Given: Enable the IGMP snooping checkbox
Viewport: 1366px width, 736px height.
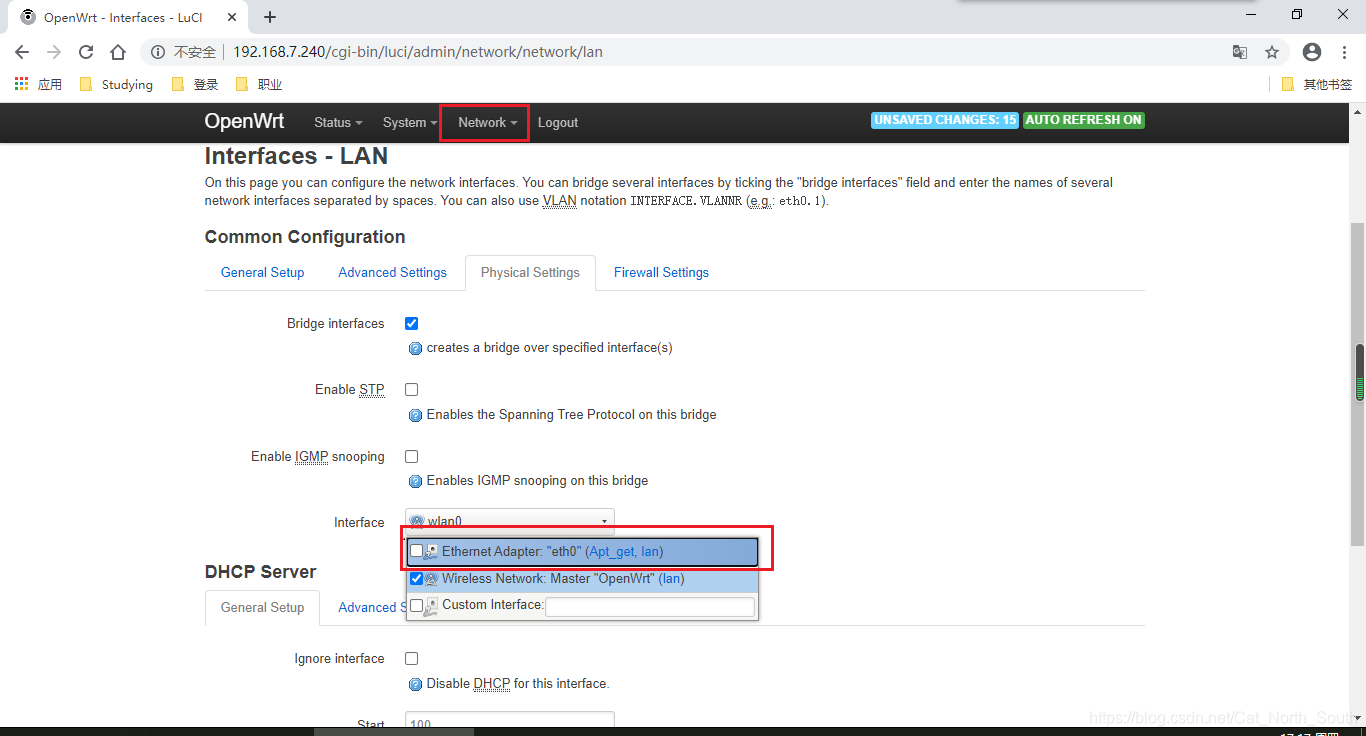Looking at the screenshot, I should coord(411,456).
